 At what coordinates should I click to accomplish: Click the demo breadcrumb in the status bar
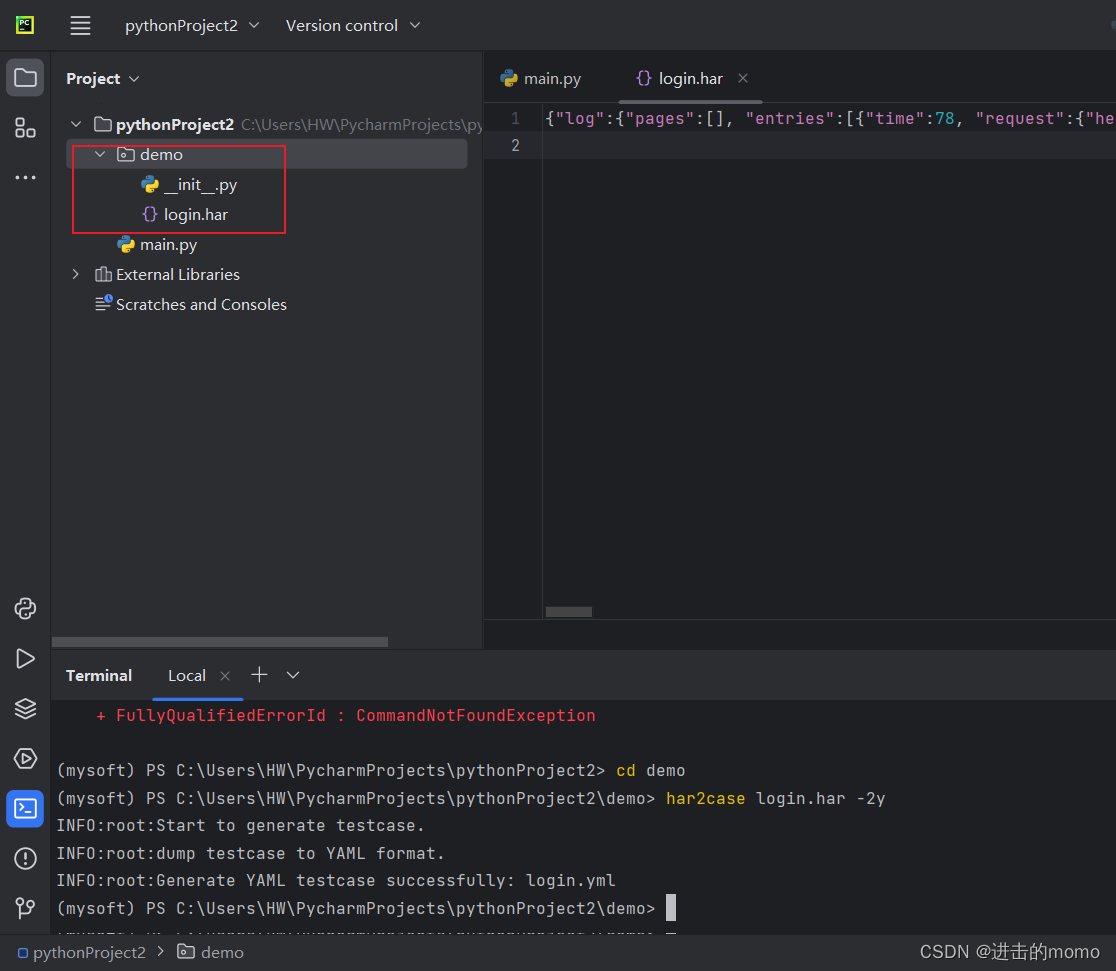(x=221, y=951)
